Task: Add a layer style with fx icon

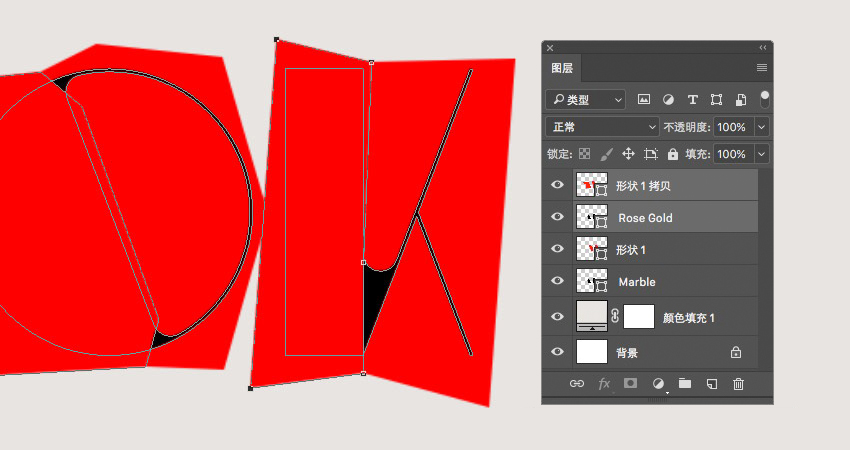Action: [604, 384]
